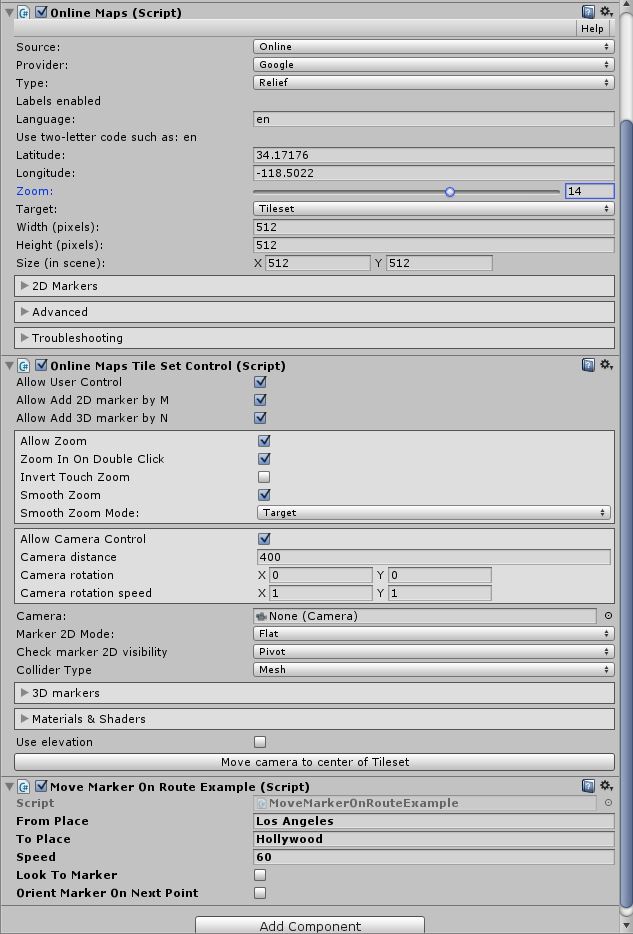
Task: Click the From Place field
Action: click(x=434, y=821)
